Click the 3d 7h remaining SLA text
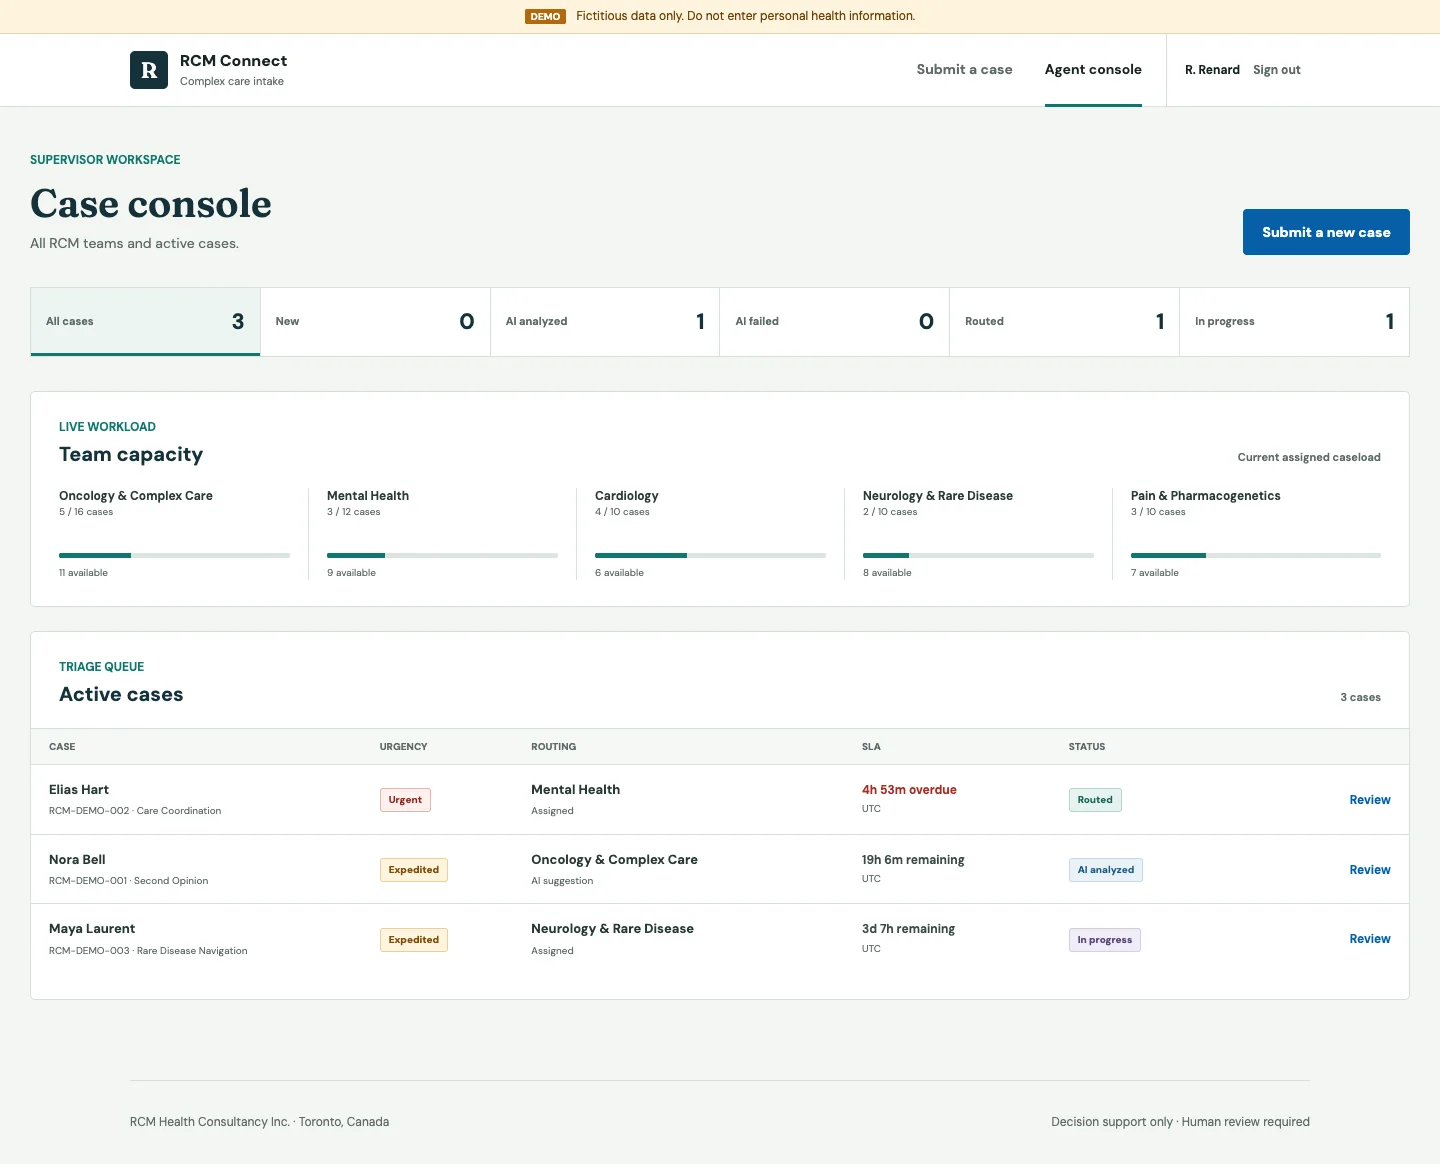The height and width of the screenshot is (1164, 1440). (908, 929)
